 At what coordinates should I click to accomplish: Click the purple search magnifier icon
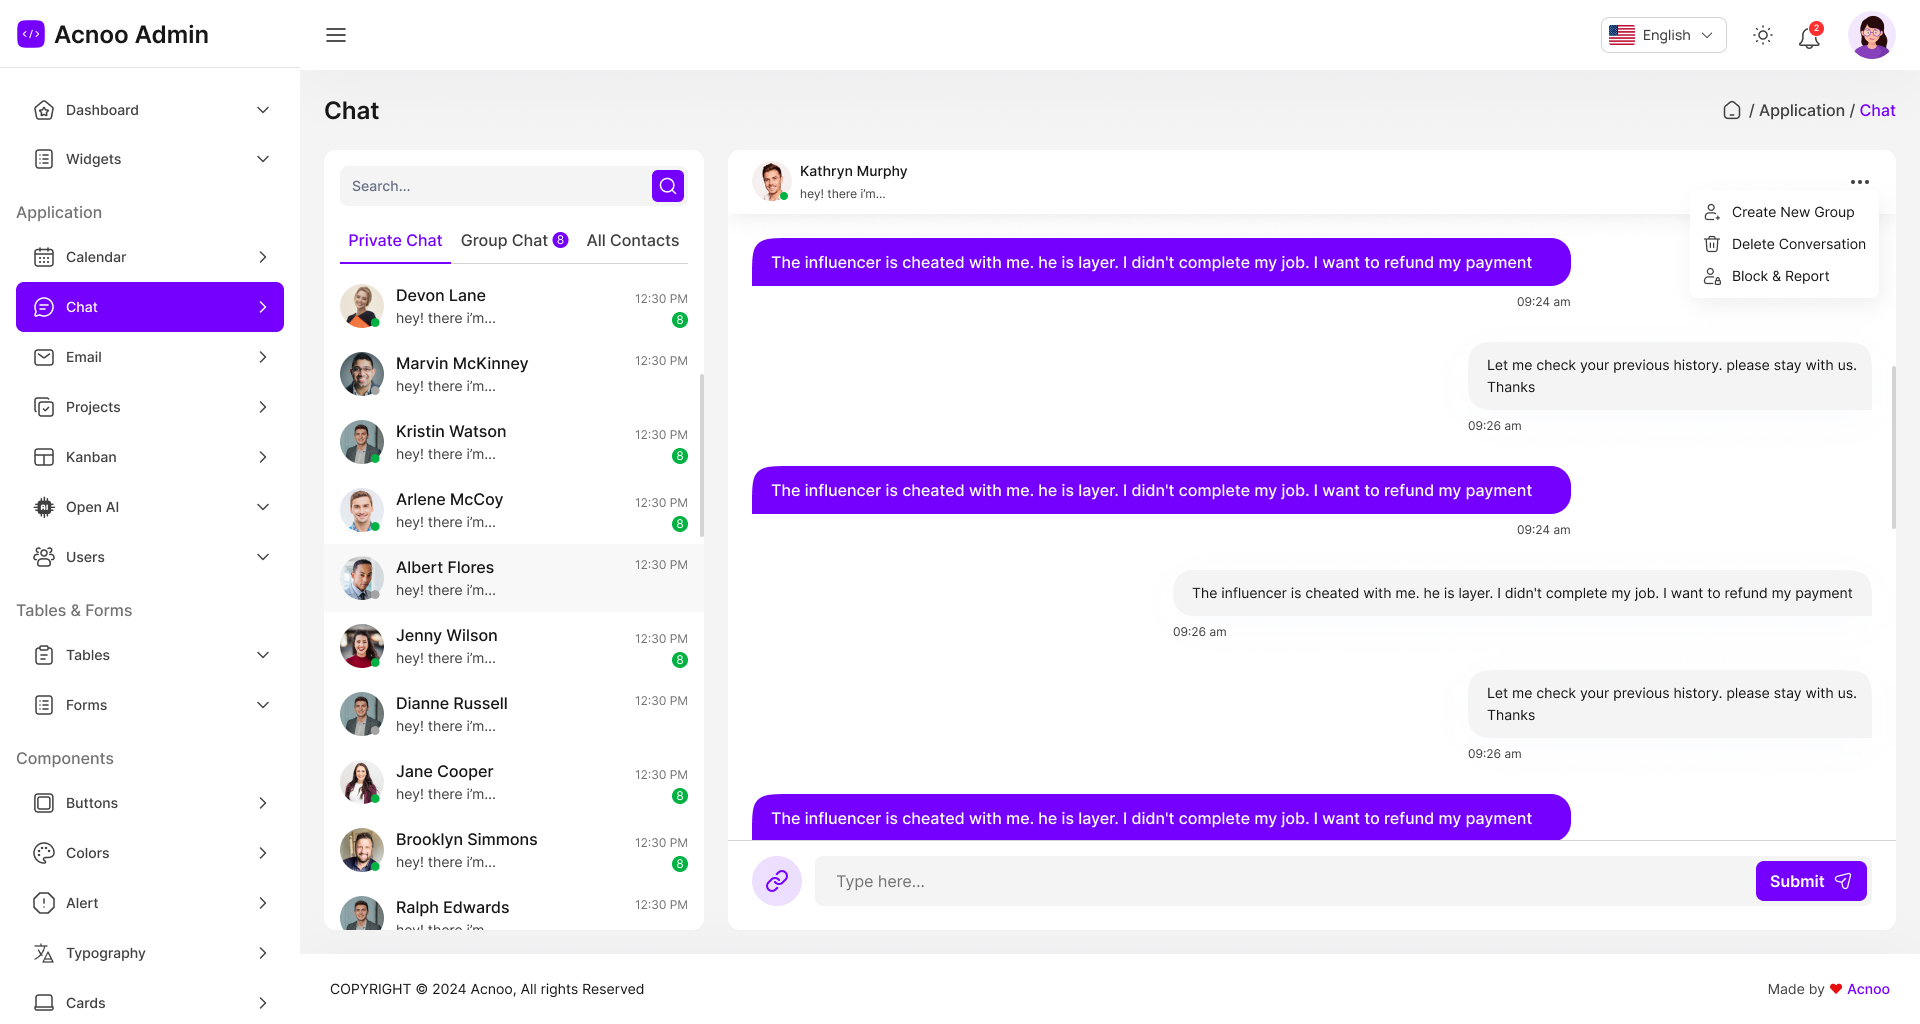point(667,186)
